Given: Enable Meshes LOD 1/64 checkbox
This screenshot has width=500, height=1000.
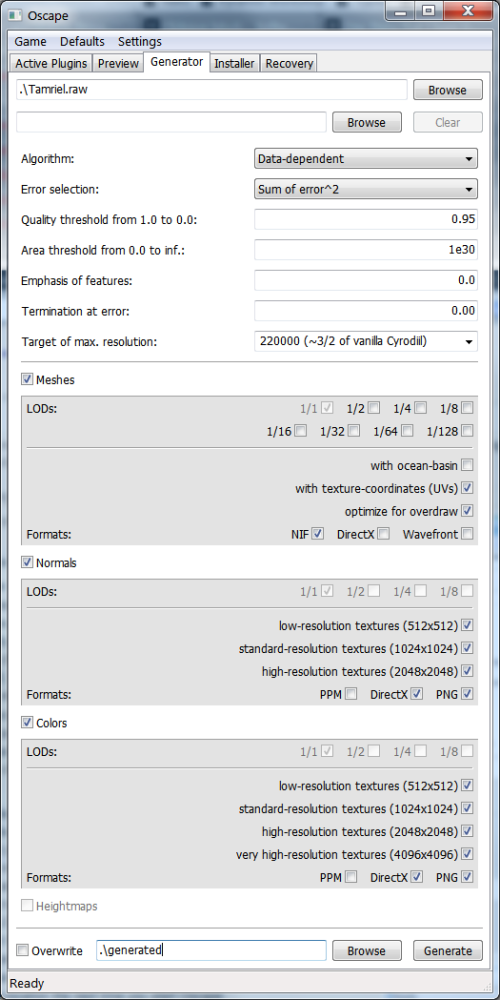Looking at the screenshot, I should (x=408, y=431).
